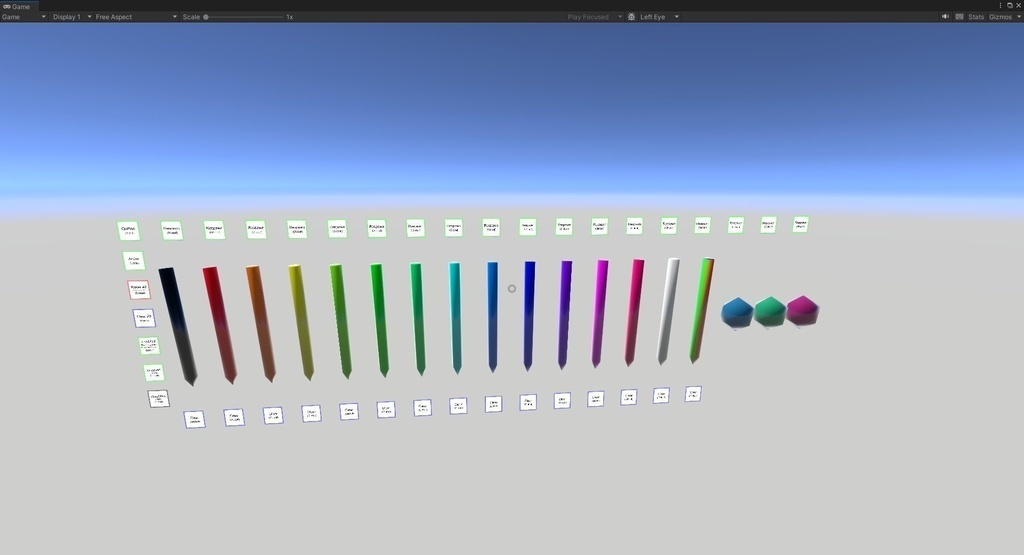This screenshot has height=555, width=1024.
Task: Click the cyan pen
Action: pyautogui.click(x=455, y=317)
